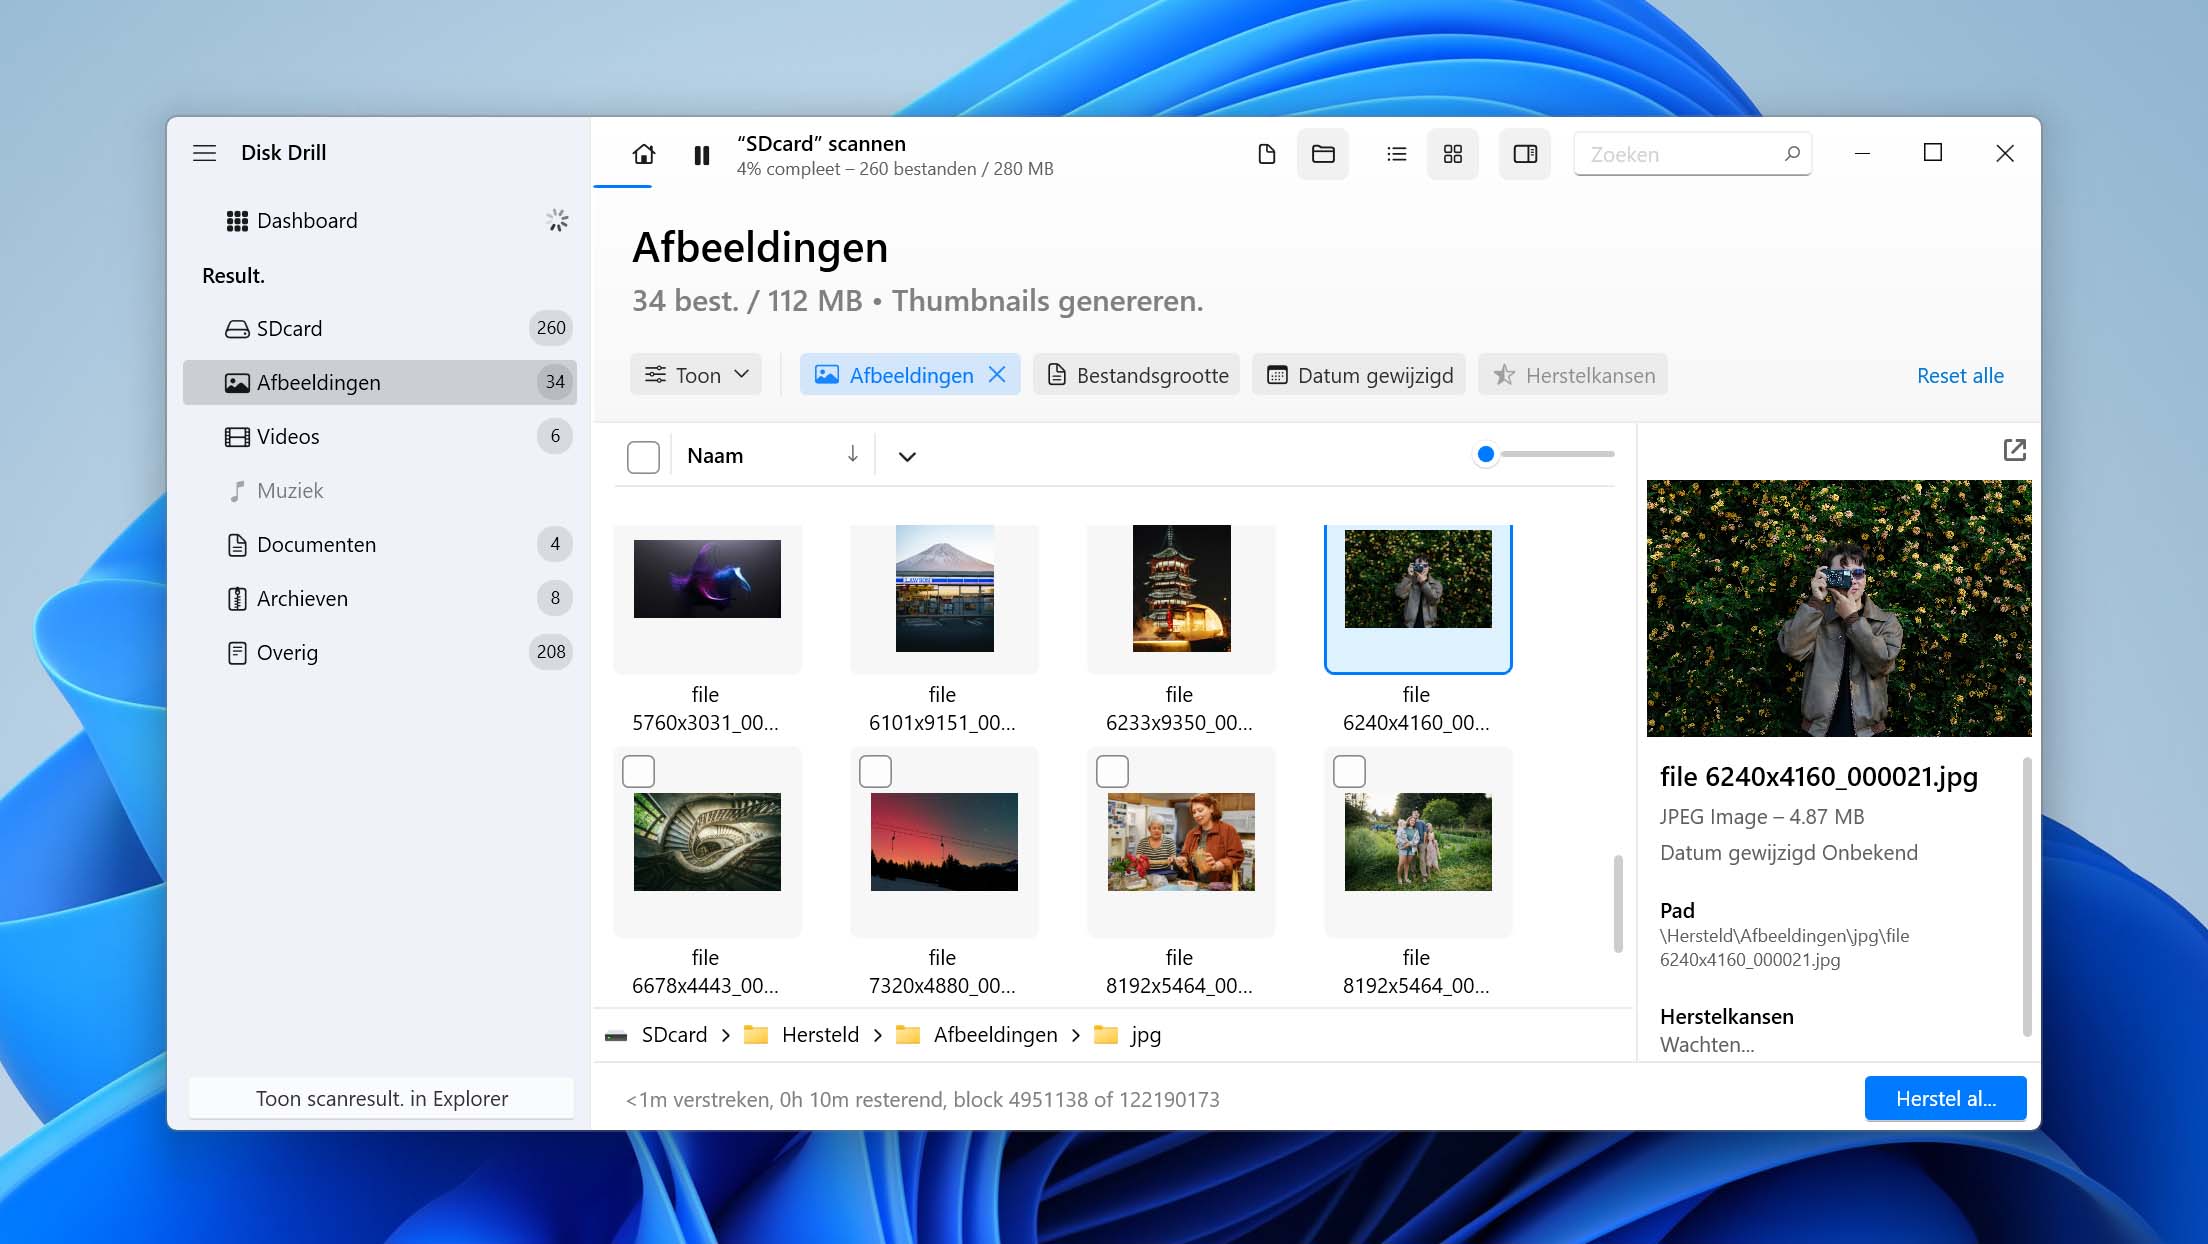
Task: Expand breadcrumb chevron after SDcard
Action: coord(725,1035)
